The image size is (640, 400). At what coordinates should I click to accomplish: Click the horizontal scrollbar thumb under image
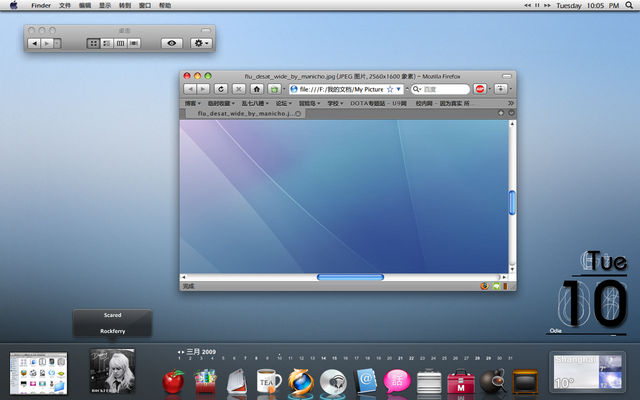[350, 276]
